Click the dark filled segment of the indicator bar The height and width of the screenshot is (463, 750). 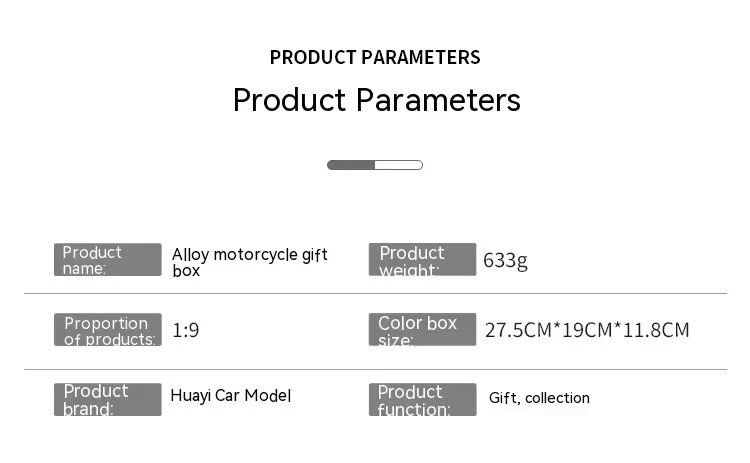pos(351,165)
